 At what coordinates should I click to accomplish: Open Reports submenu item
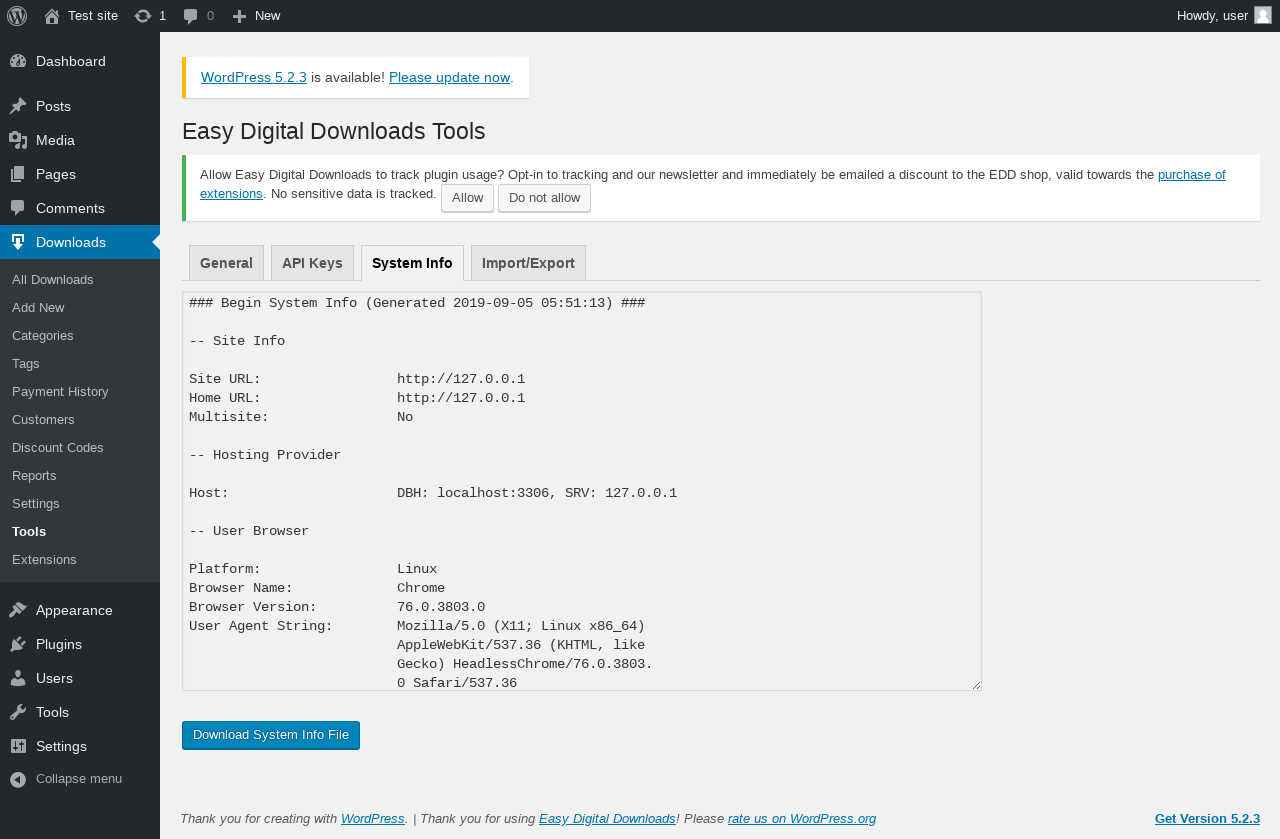pos(34,475)
